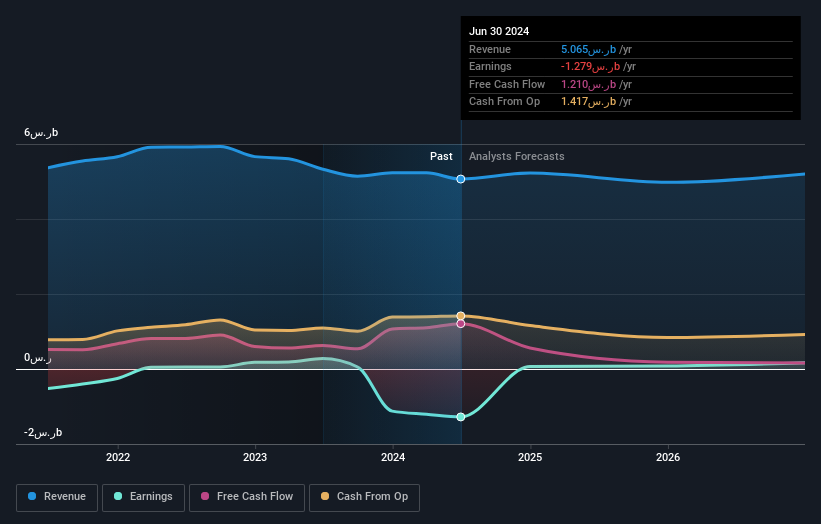Screen dimensions: 821x524
Task: Click the 'Jun 30 2024' tooltip date
Action: pyautogui.click(x=499, y=31)
